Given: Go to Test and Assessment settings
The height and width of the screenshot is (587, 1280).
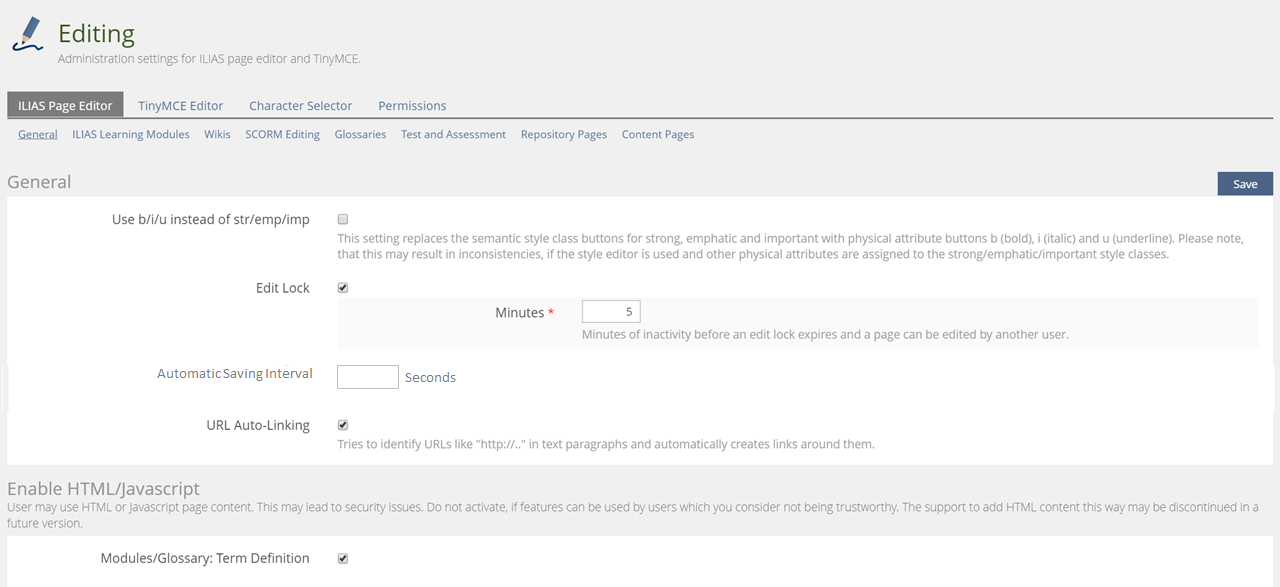Looking at the screenshot, I should point(453,134).
